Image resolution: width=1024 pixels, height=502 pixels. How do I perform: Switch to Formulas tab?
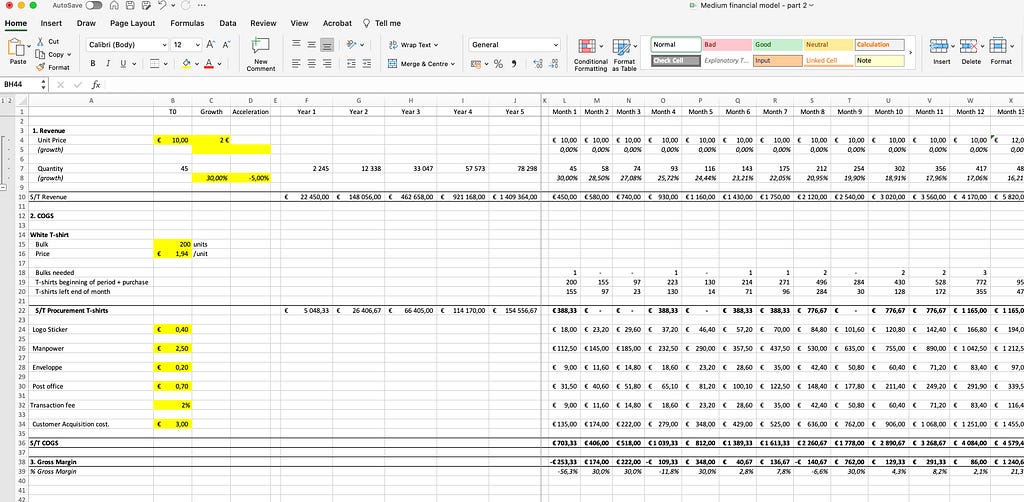click(x=187, y=23)
